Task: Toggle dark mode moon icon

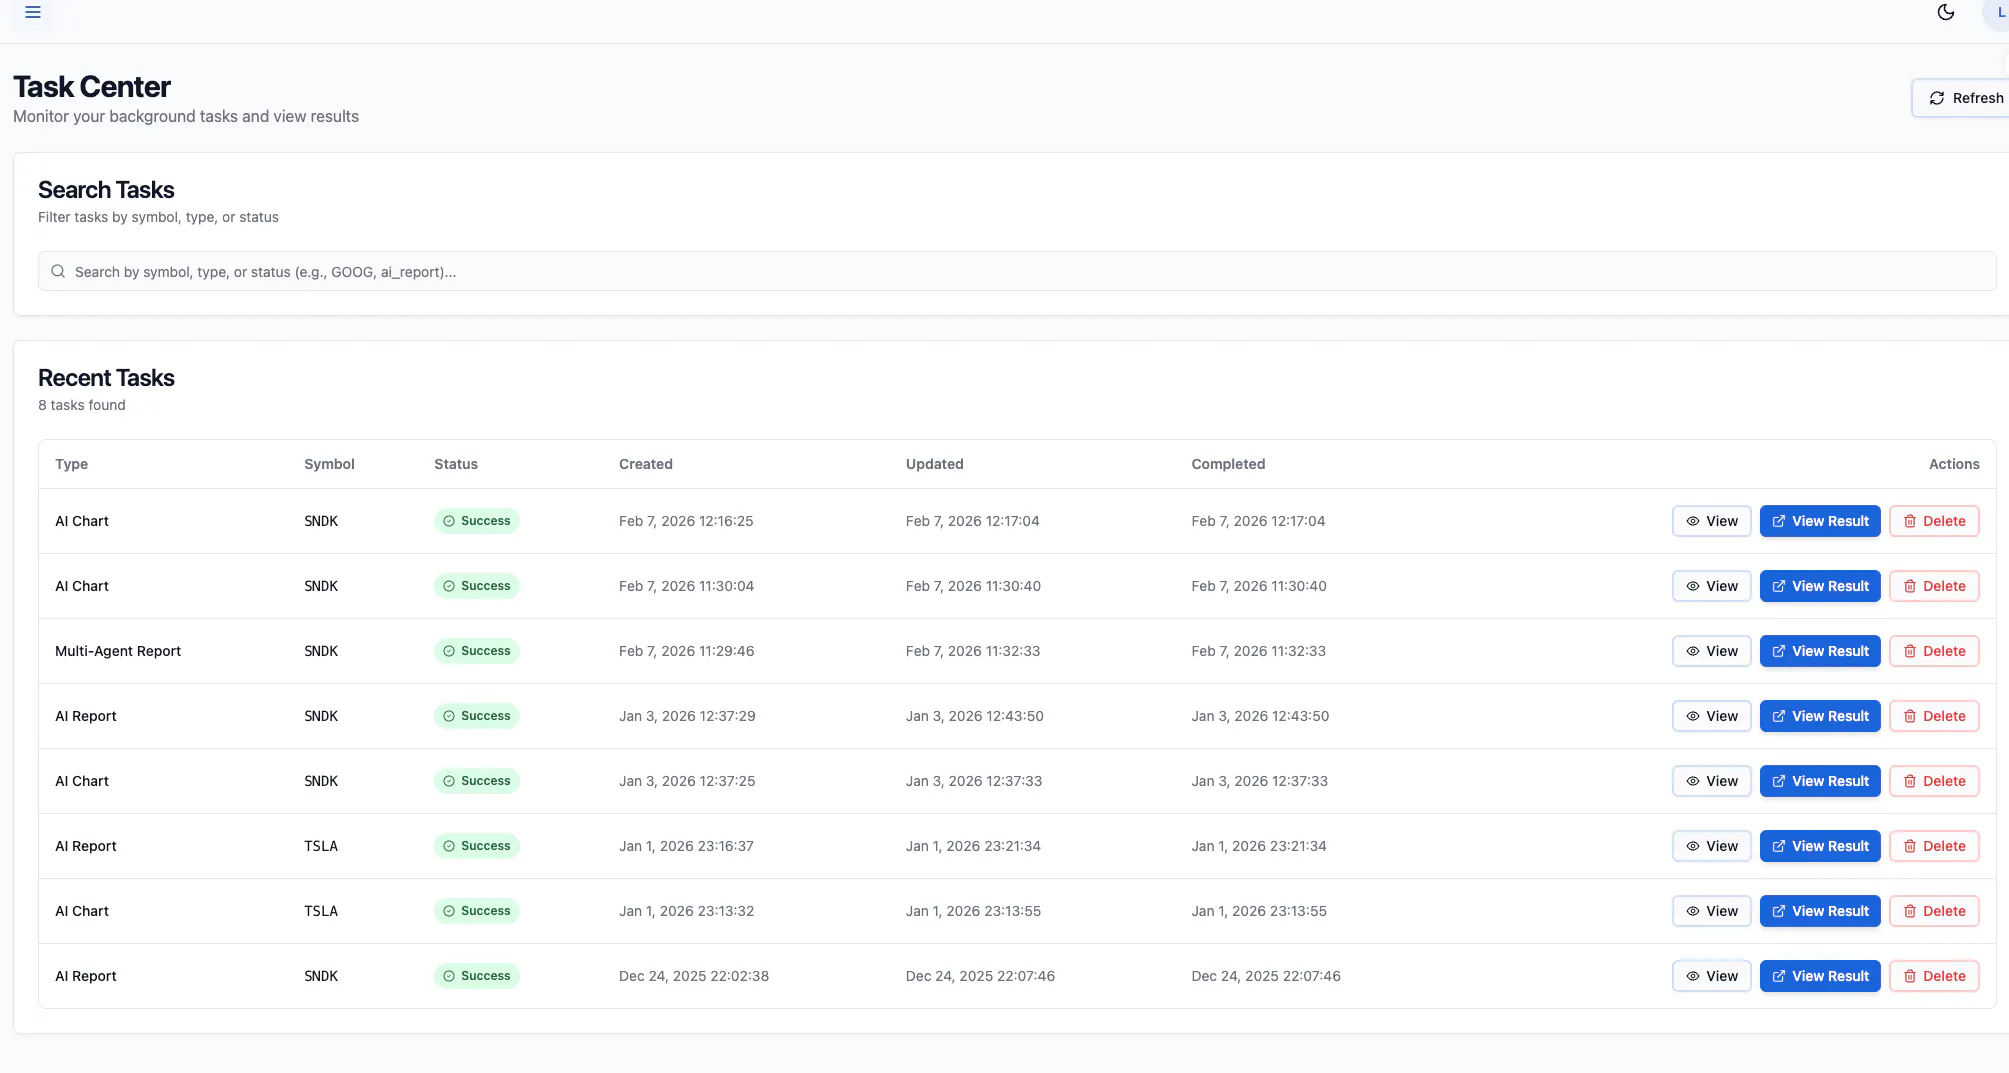Action: tap(1946, 12)
